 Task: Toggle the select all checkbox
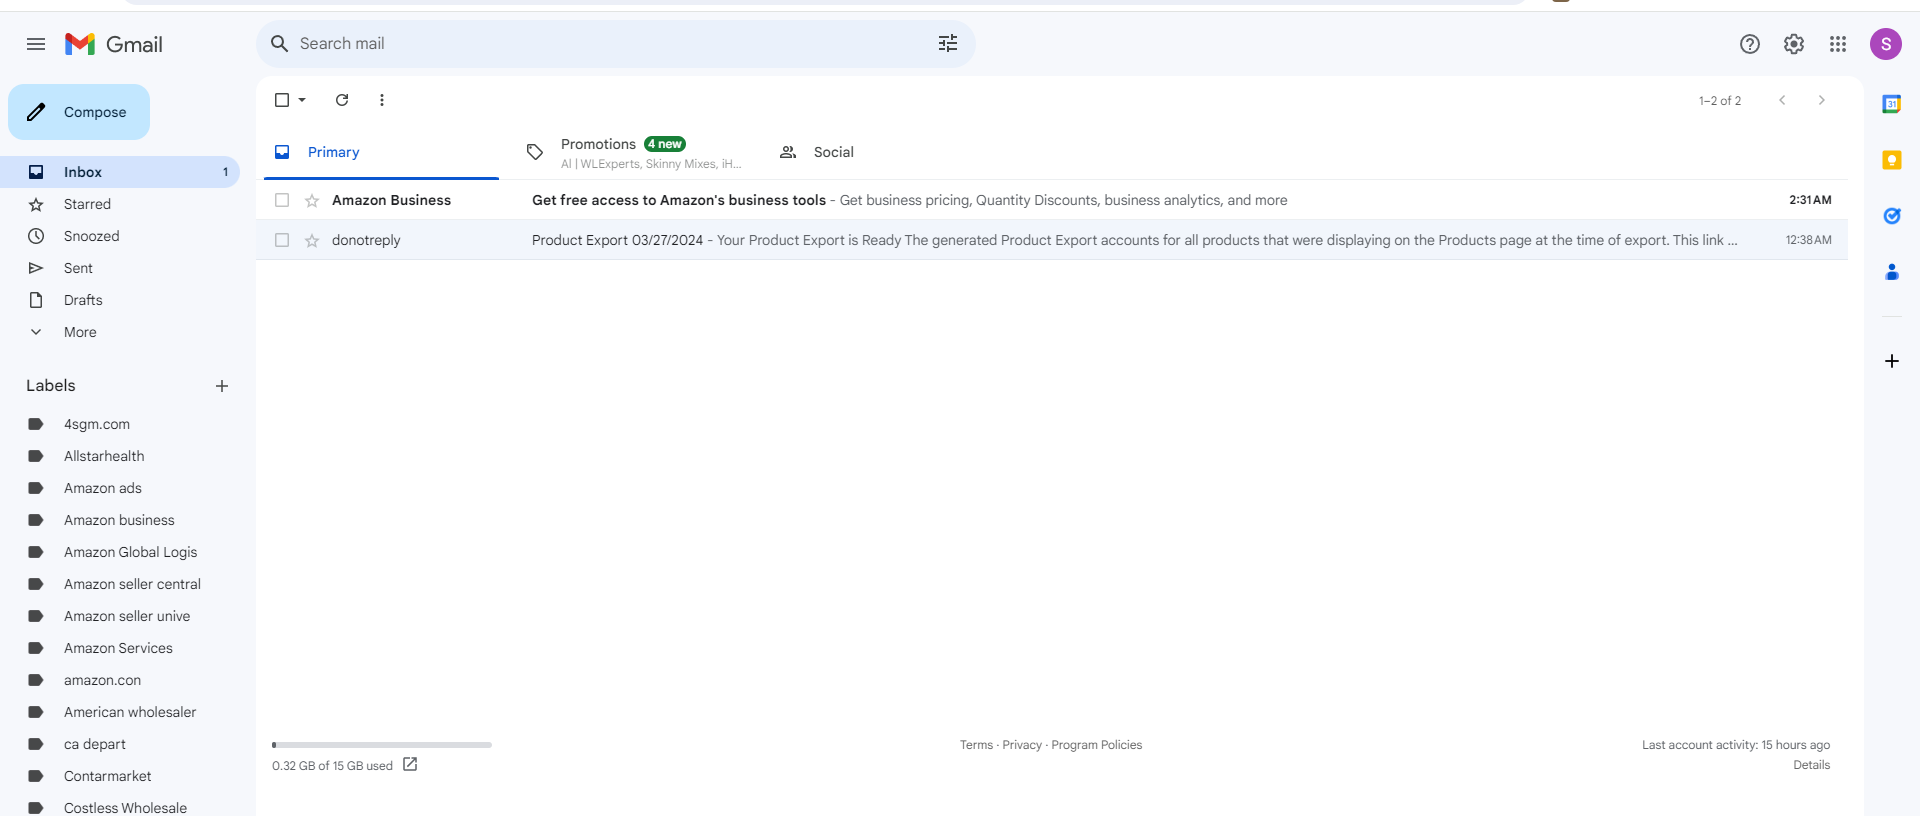(x=282, y=100)
